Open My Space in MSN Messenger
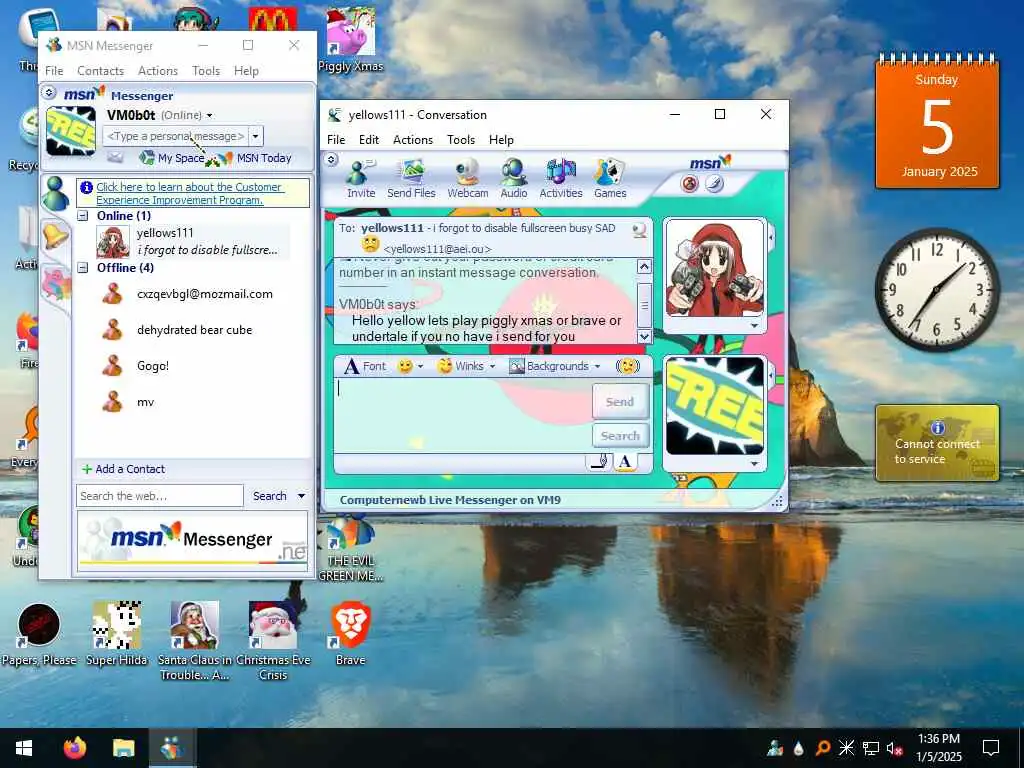The width and height of the screenshot is (1024, 768). (x=172, y=157)
